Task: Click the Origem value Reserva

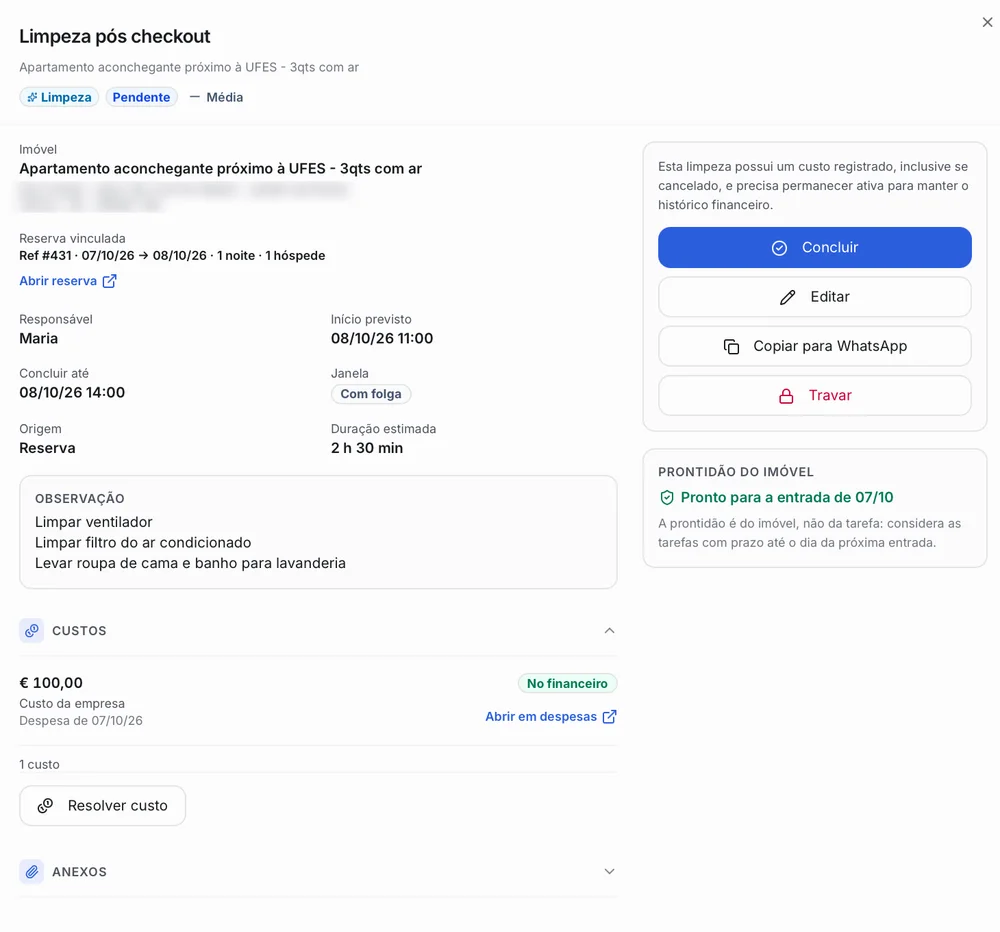Action: [47, 448]
